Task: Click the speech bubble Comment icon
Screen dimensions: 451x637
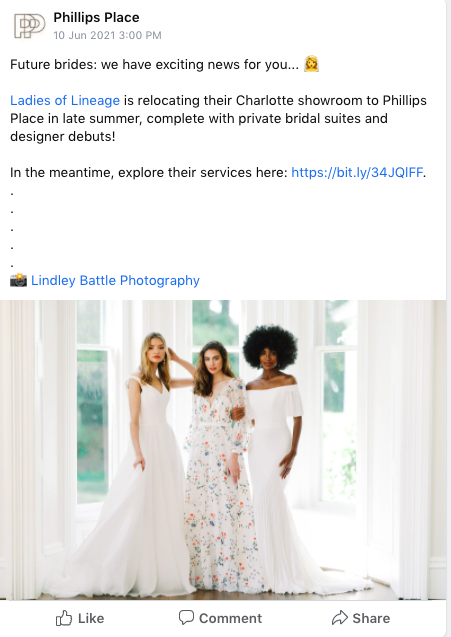Action: click(186, 618)
